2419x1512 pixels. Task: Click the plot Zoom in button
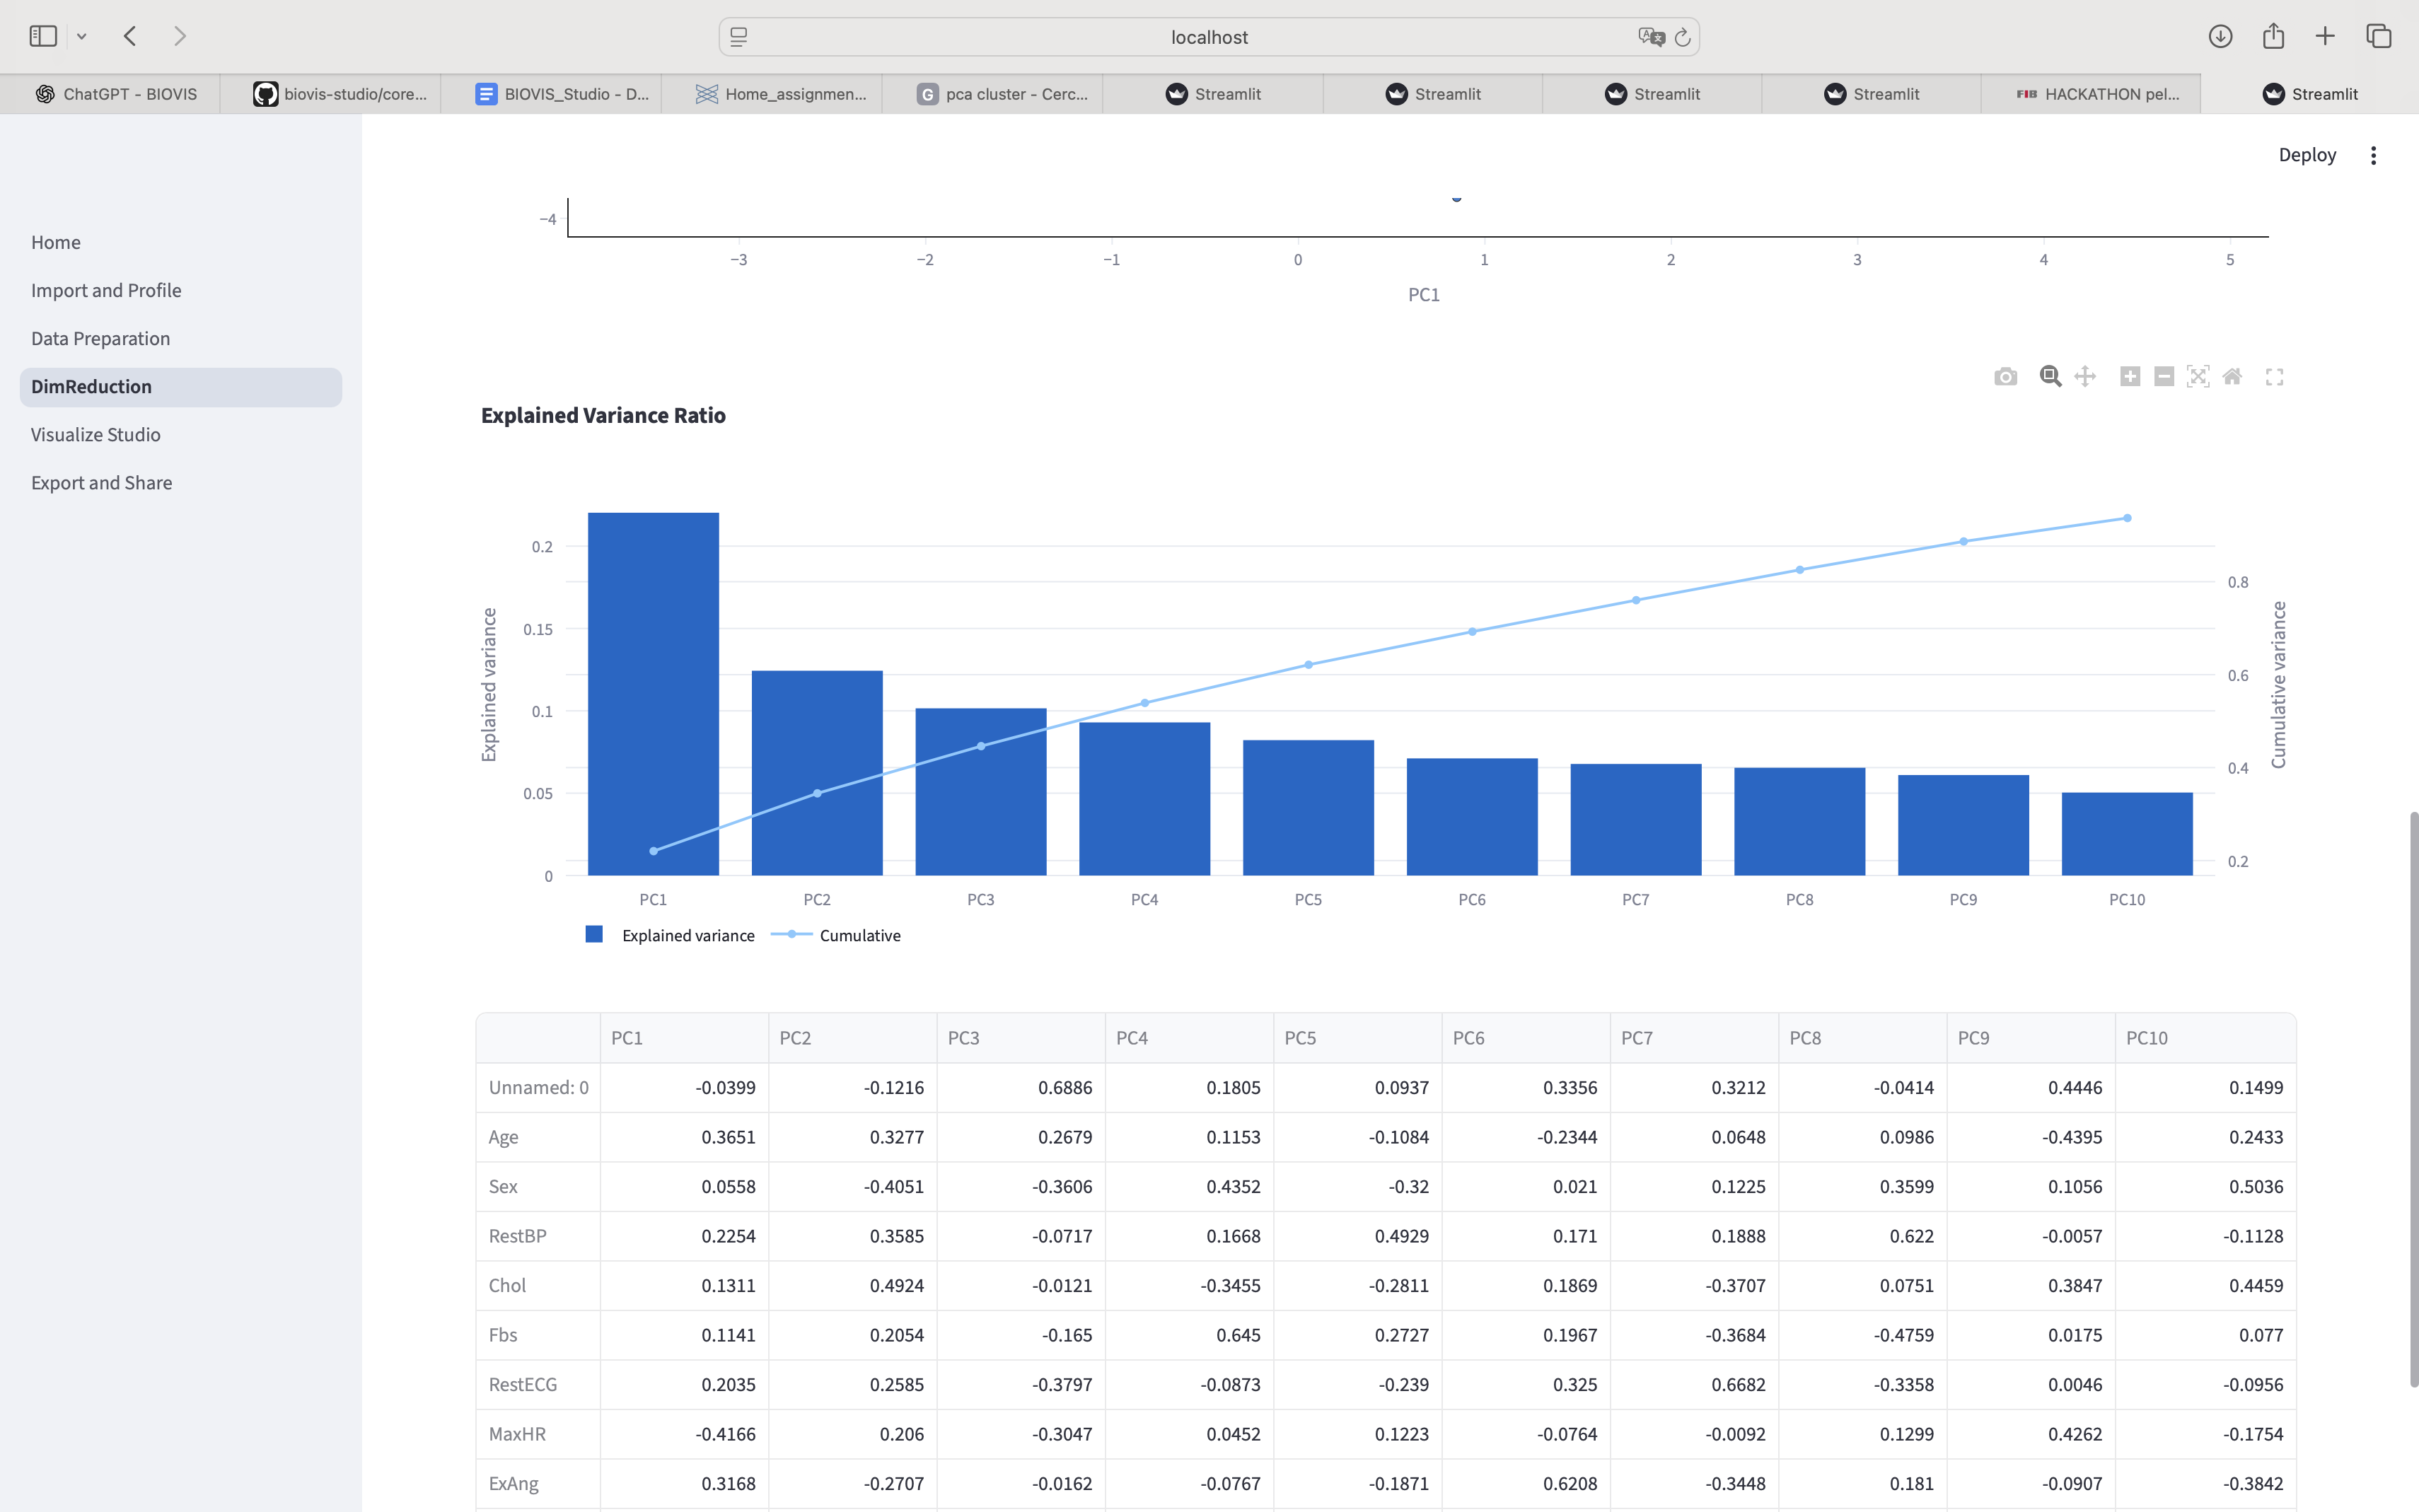(x=2130, y=377)
